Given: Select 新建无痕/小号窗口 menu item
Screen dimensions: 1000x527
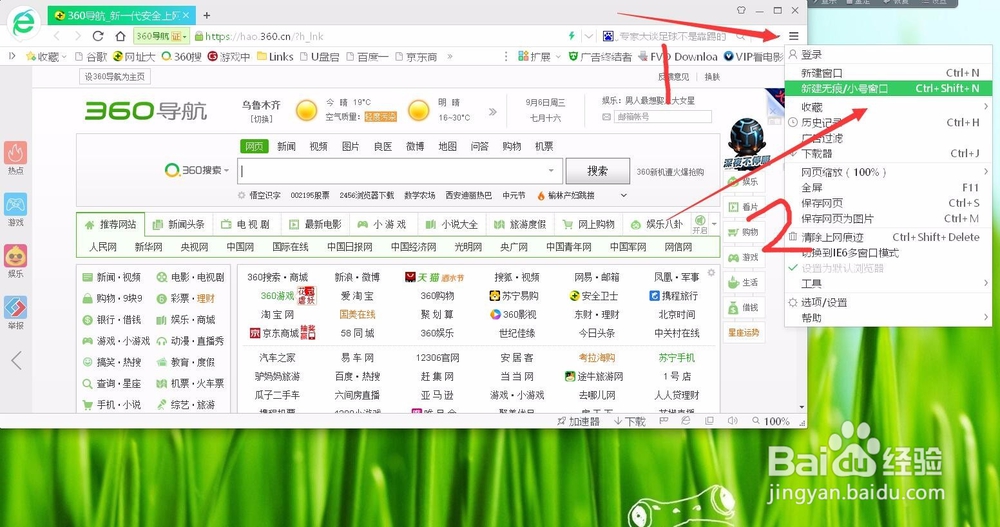Looking at the screenshot, I should click(887, 88).
